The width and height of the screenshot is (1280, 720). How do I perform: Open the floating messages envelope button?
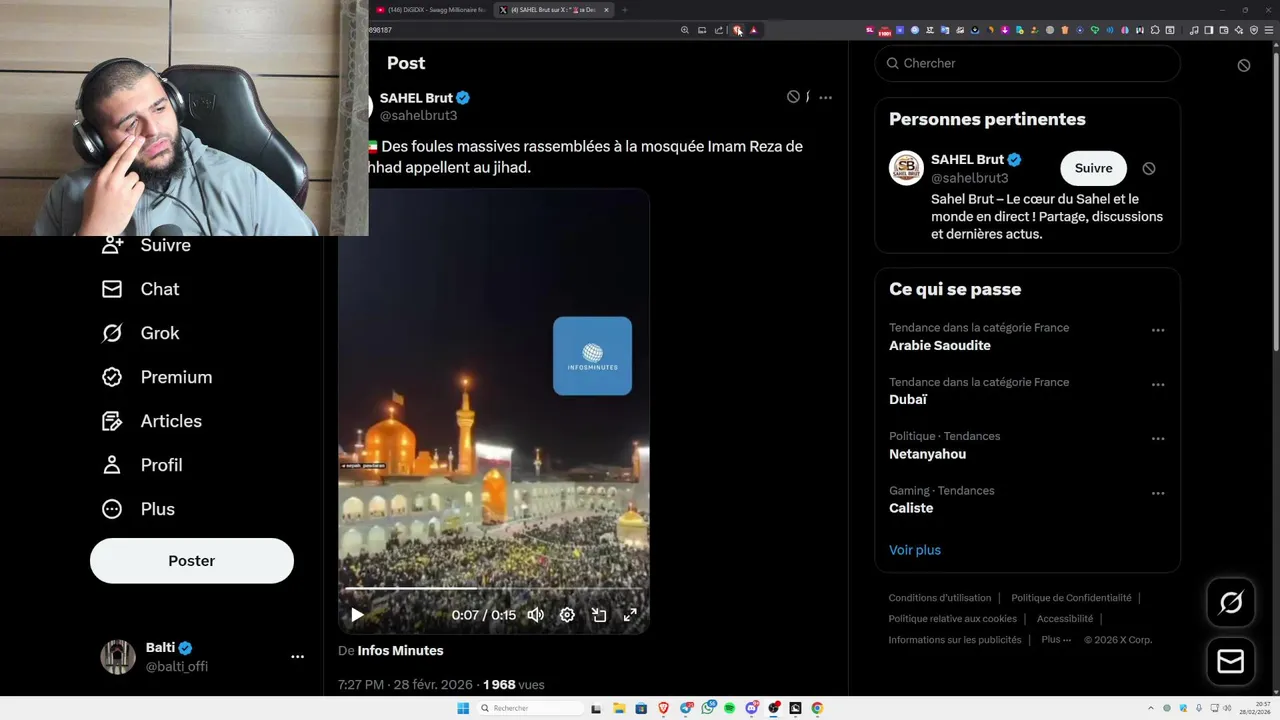(x=1231, y=662)
